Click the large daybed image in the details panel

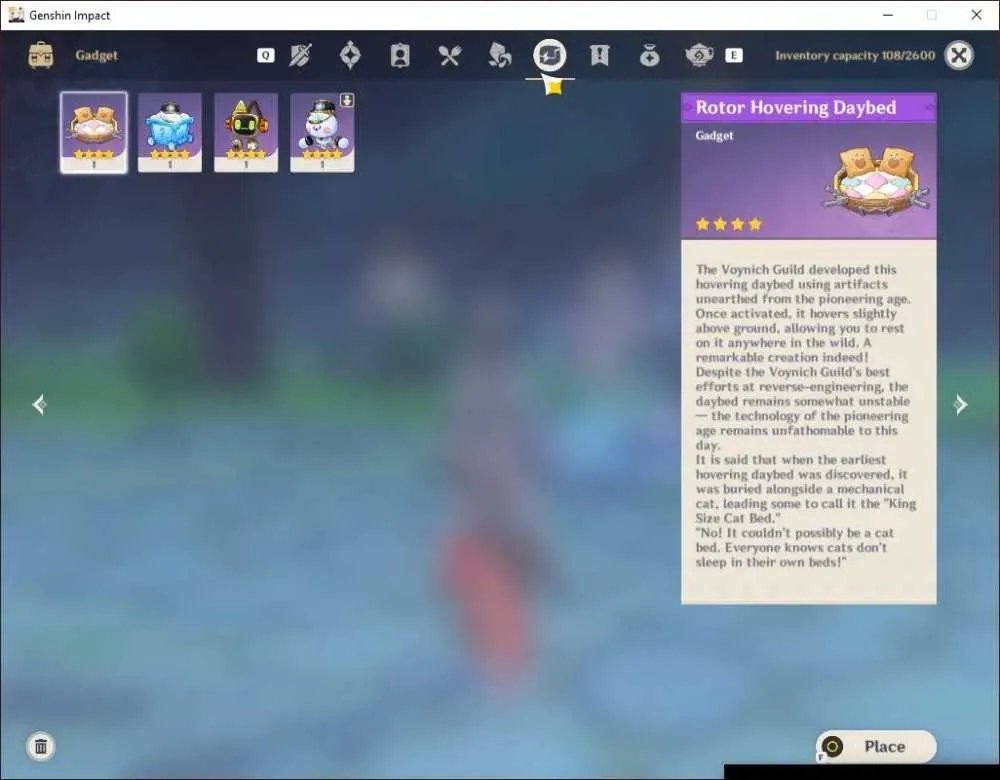[x=877, y=180]
